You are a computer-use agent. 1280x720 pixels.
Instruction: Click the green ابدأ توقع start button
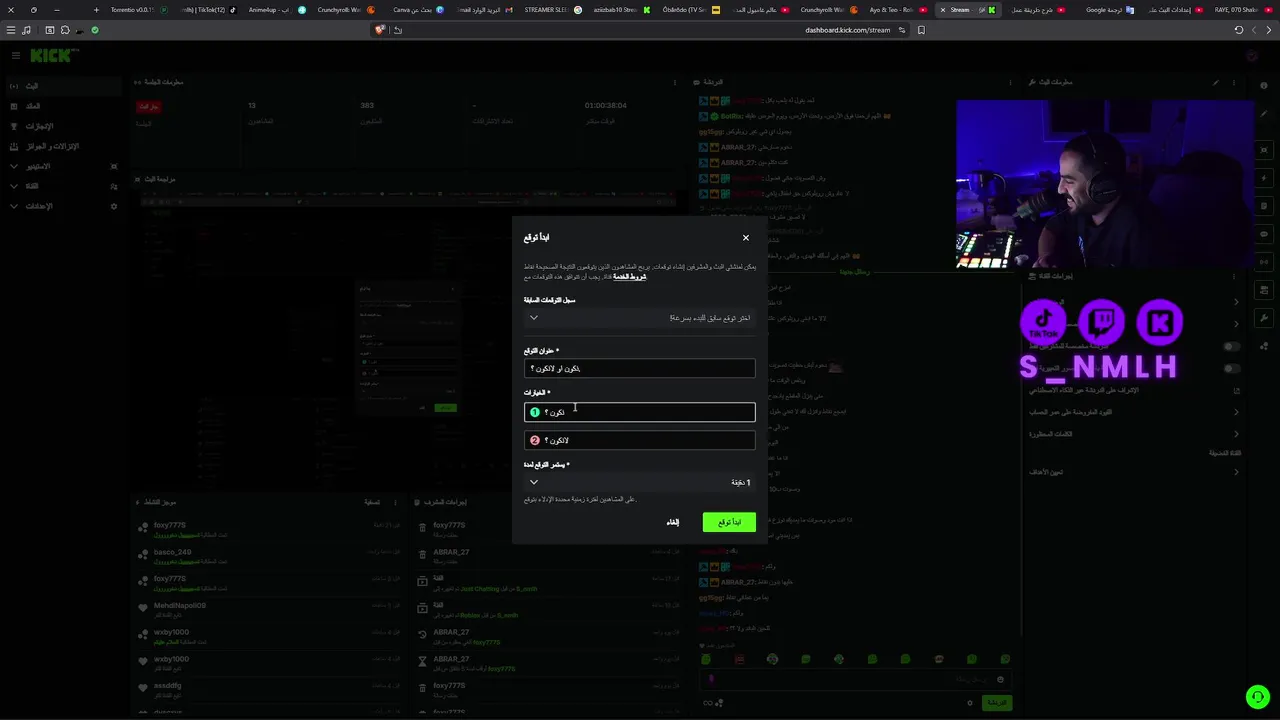729,522
